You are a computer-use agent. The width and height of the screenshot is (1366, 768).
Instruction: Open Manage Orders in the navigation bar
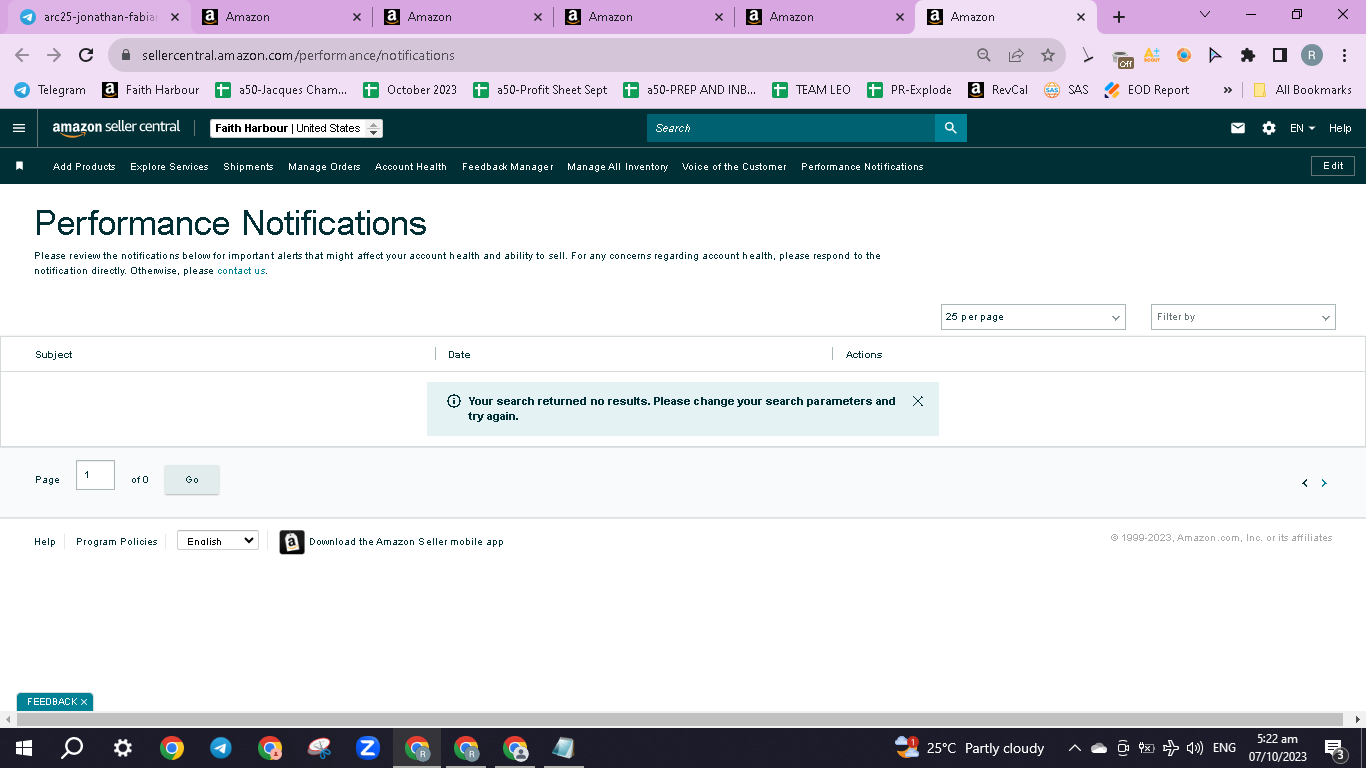point(324,167)
